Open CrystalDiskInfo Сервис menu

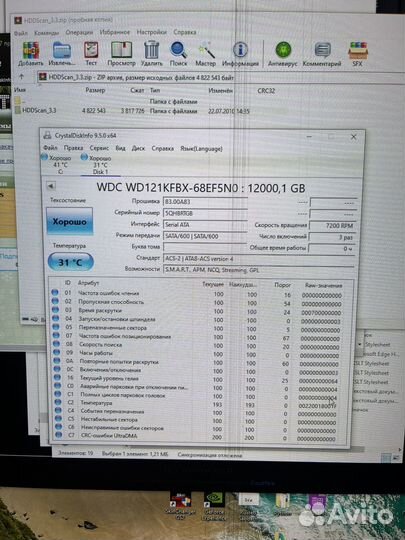coord(99,148)
